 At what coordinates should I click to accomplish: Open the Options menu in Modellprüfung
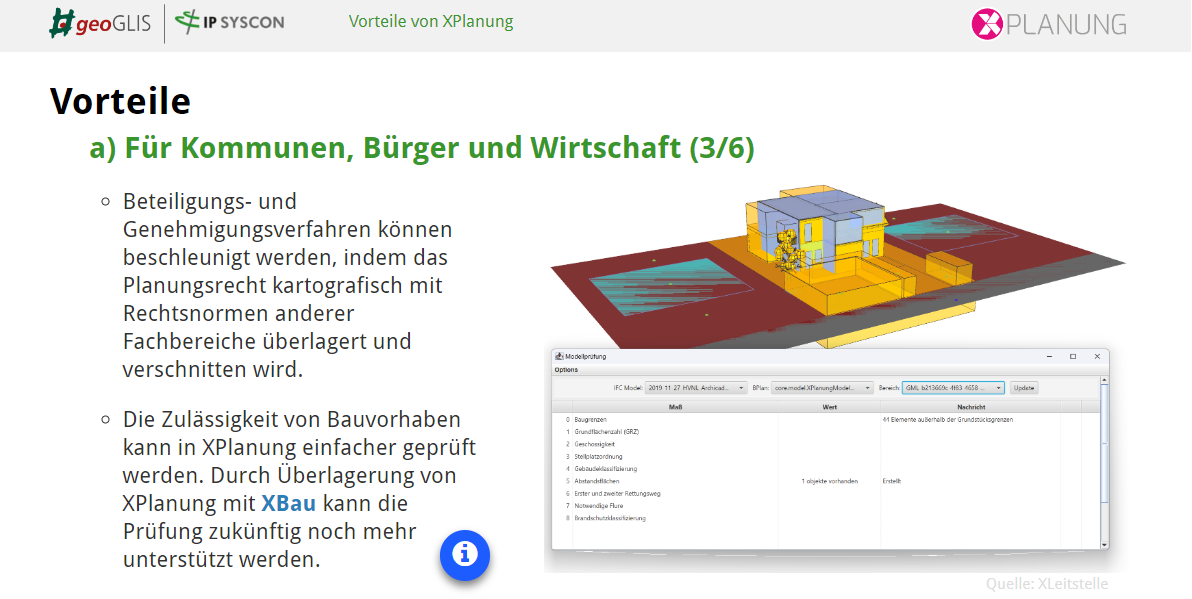567,369
